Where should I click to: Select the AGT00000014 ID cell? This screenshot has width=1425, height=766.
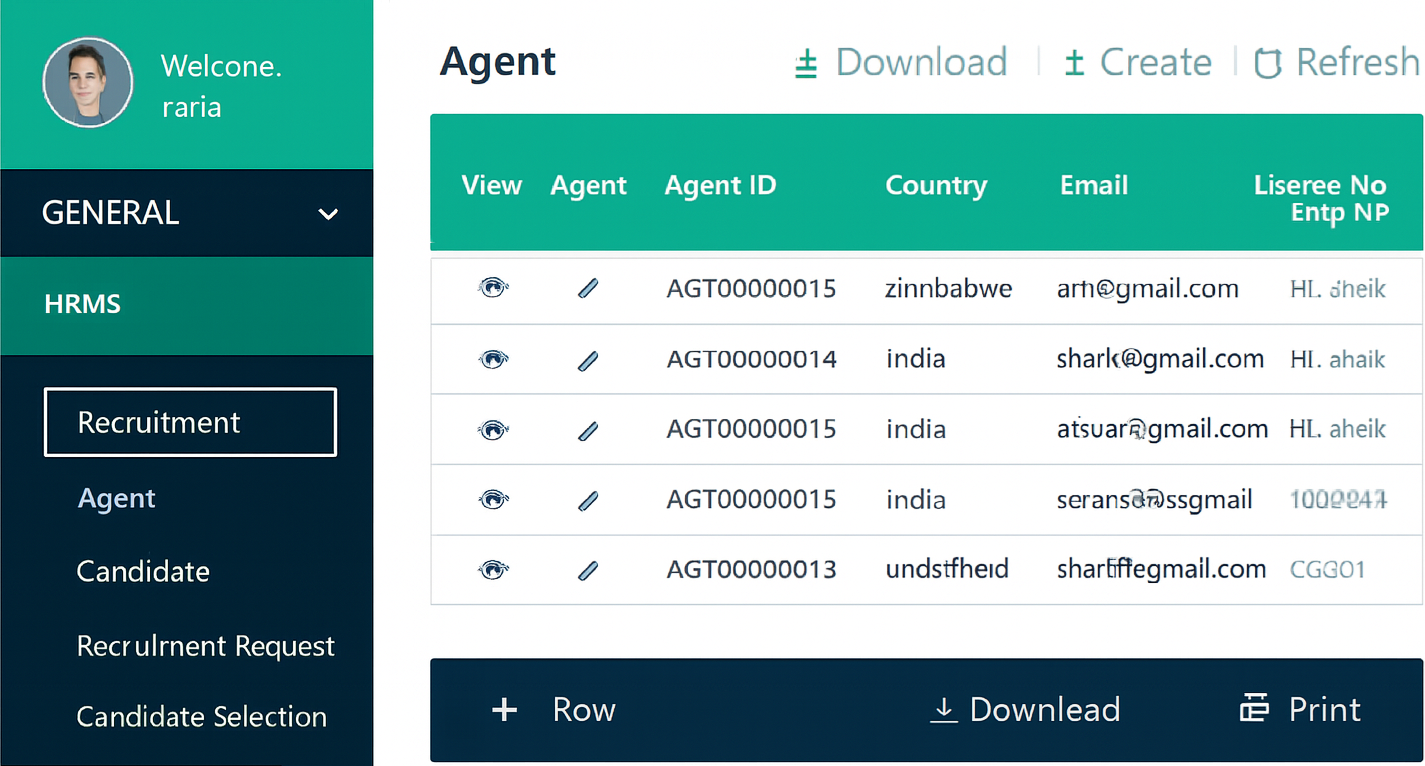(x=752, y=359)
